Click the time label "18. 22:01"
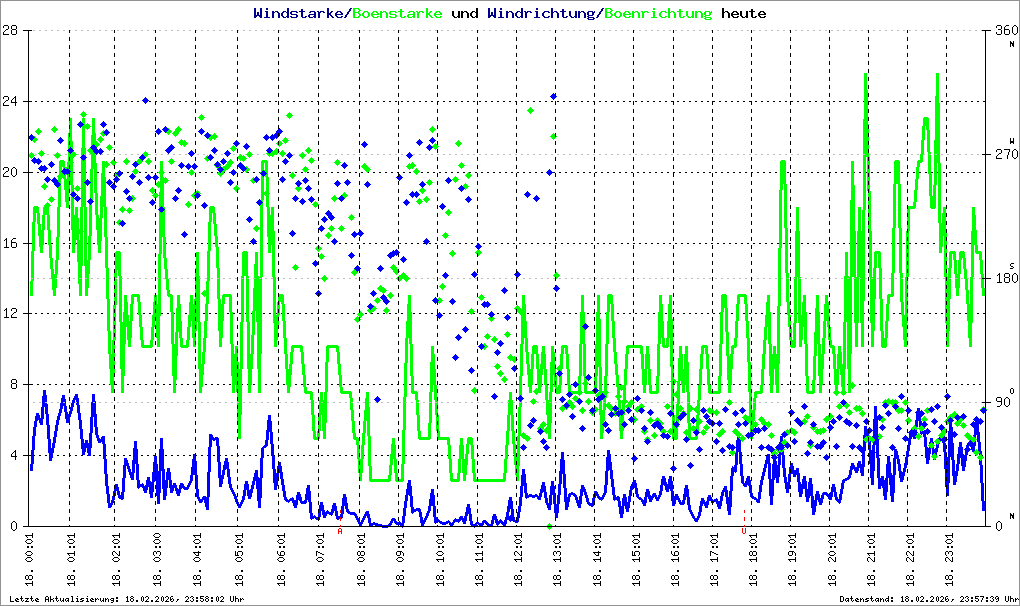1020x606 pixels. click(x=909, y=560)
